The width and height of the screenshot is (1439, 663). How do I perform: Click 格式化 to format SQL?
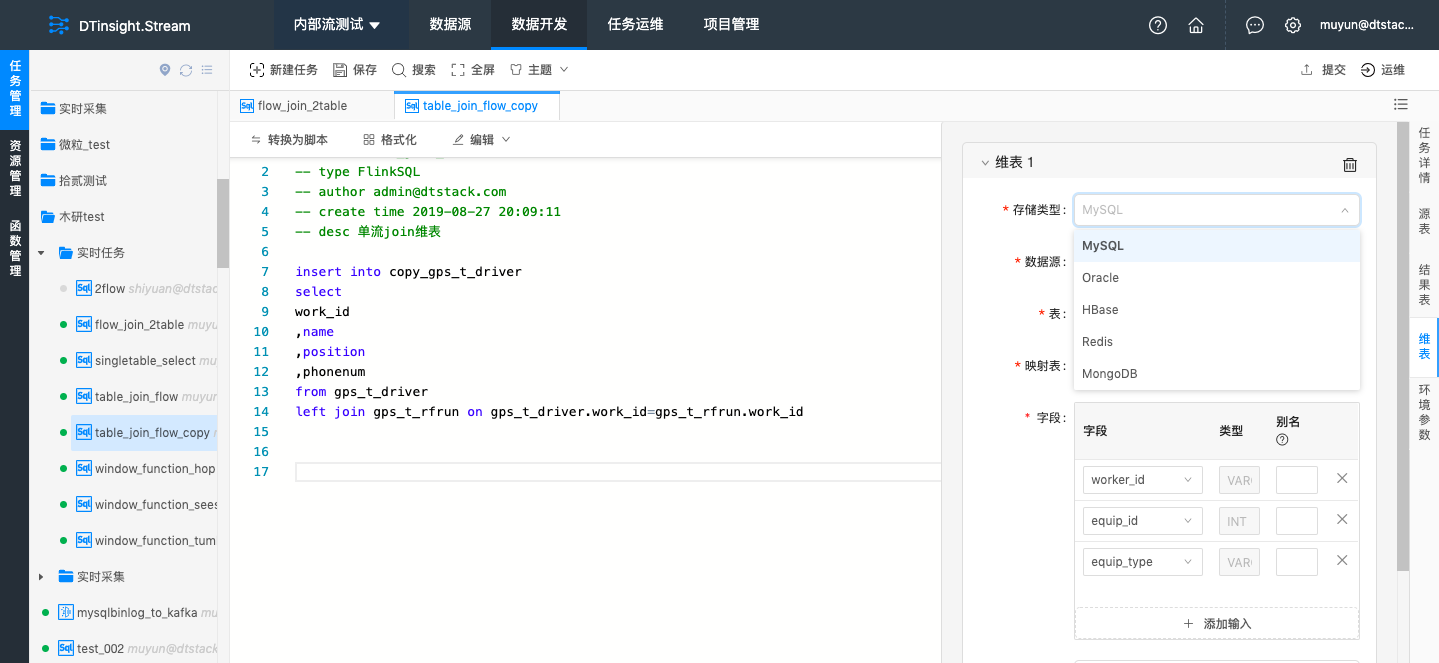coord(390,140)
